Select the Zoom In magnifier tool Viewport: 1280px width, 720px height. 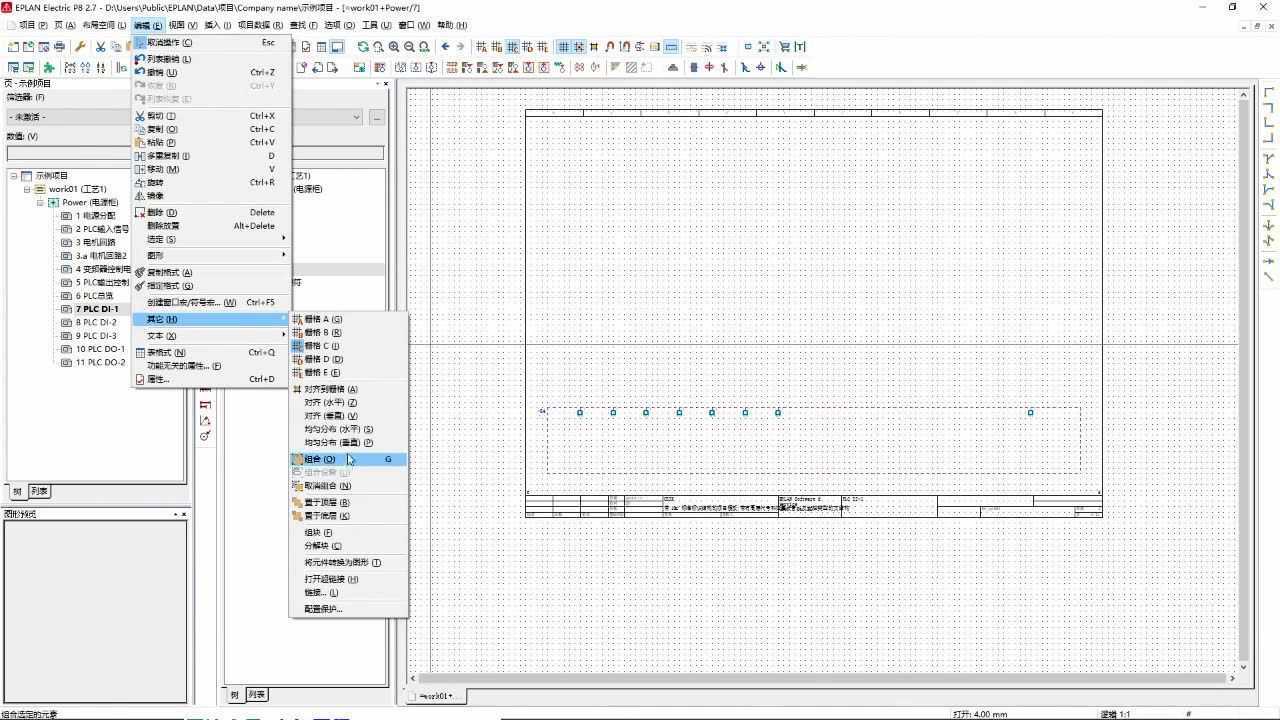[x=392, y=46]
